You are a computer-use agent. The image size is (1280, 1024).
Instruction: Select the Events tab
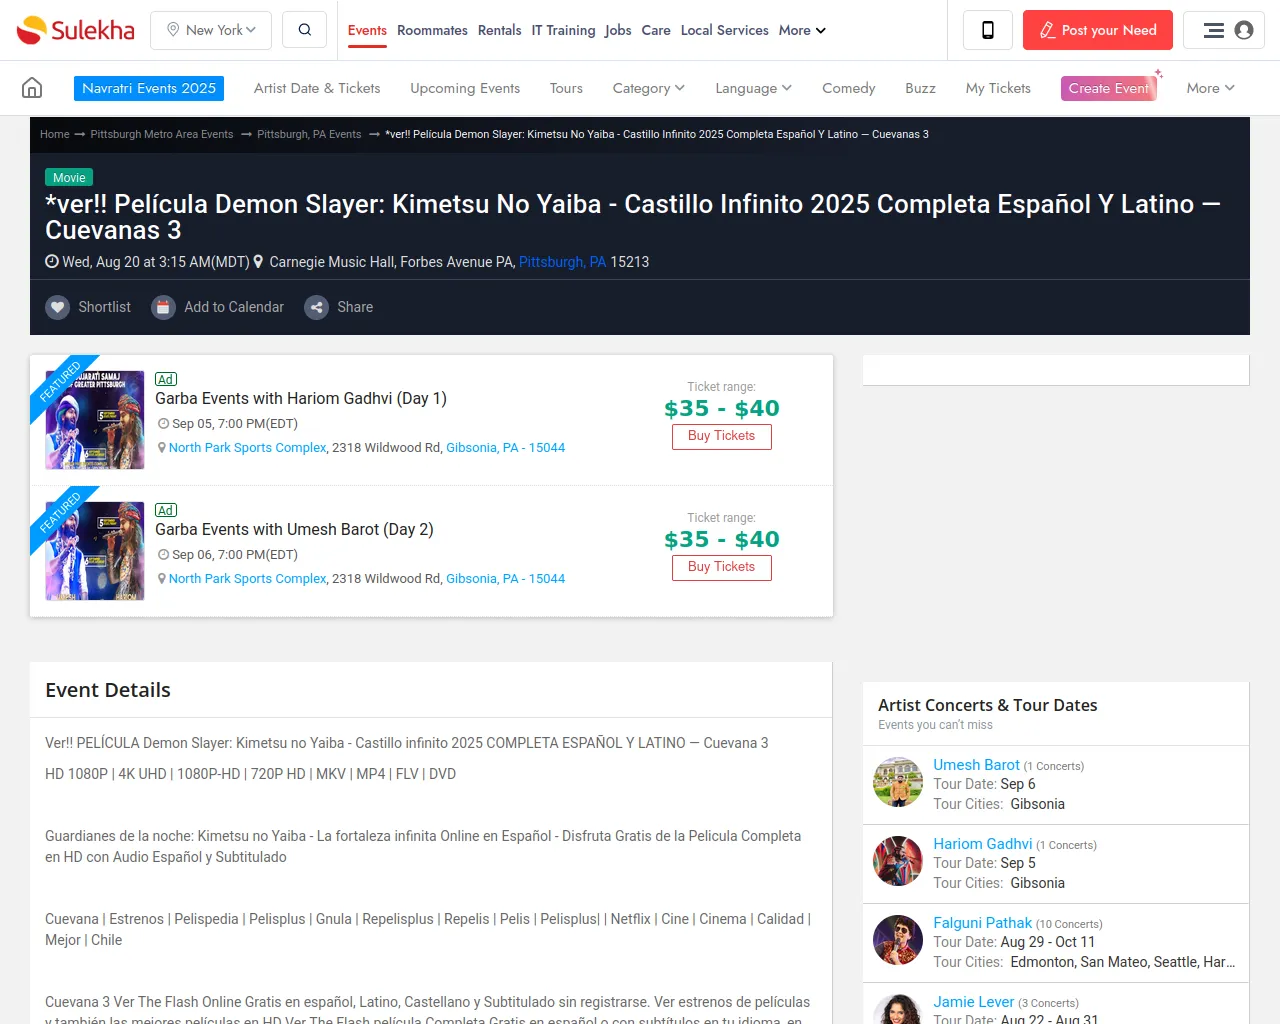tap(367, 30)
